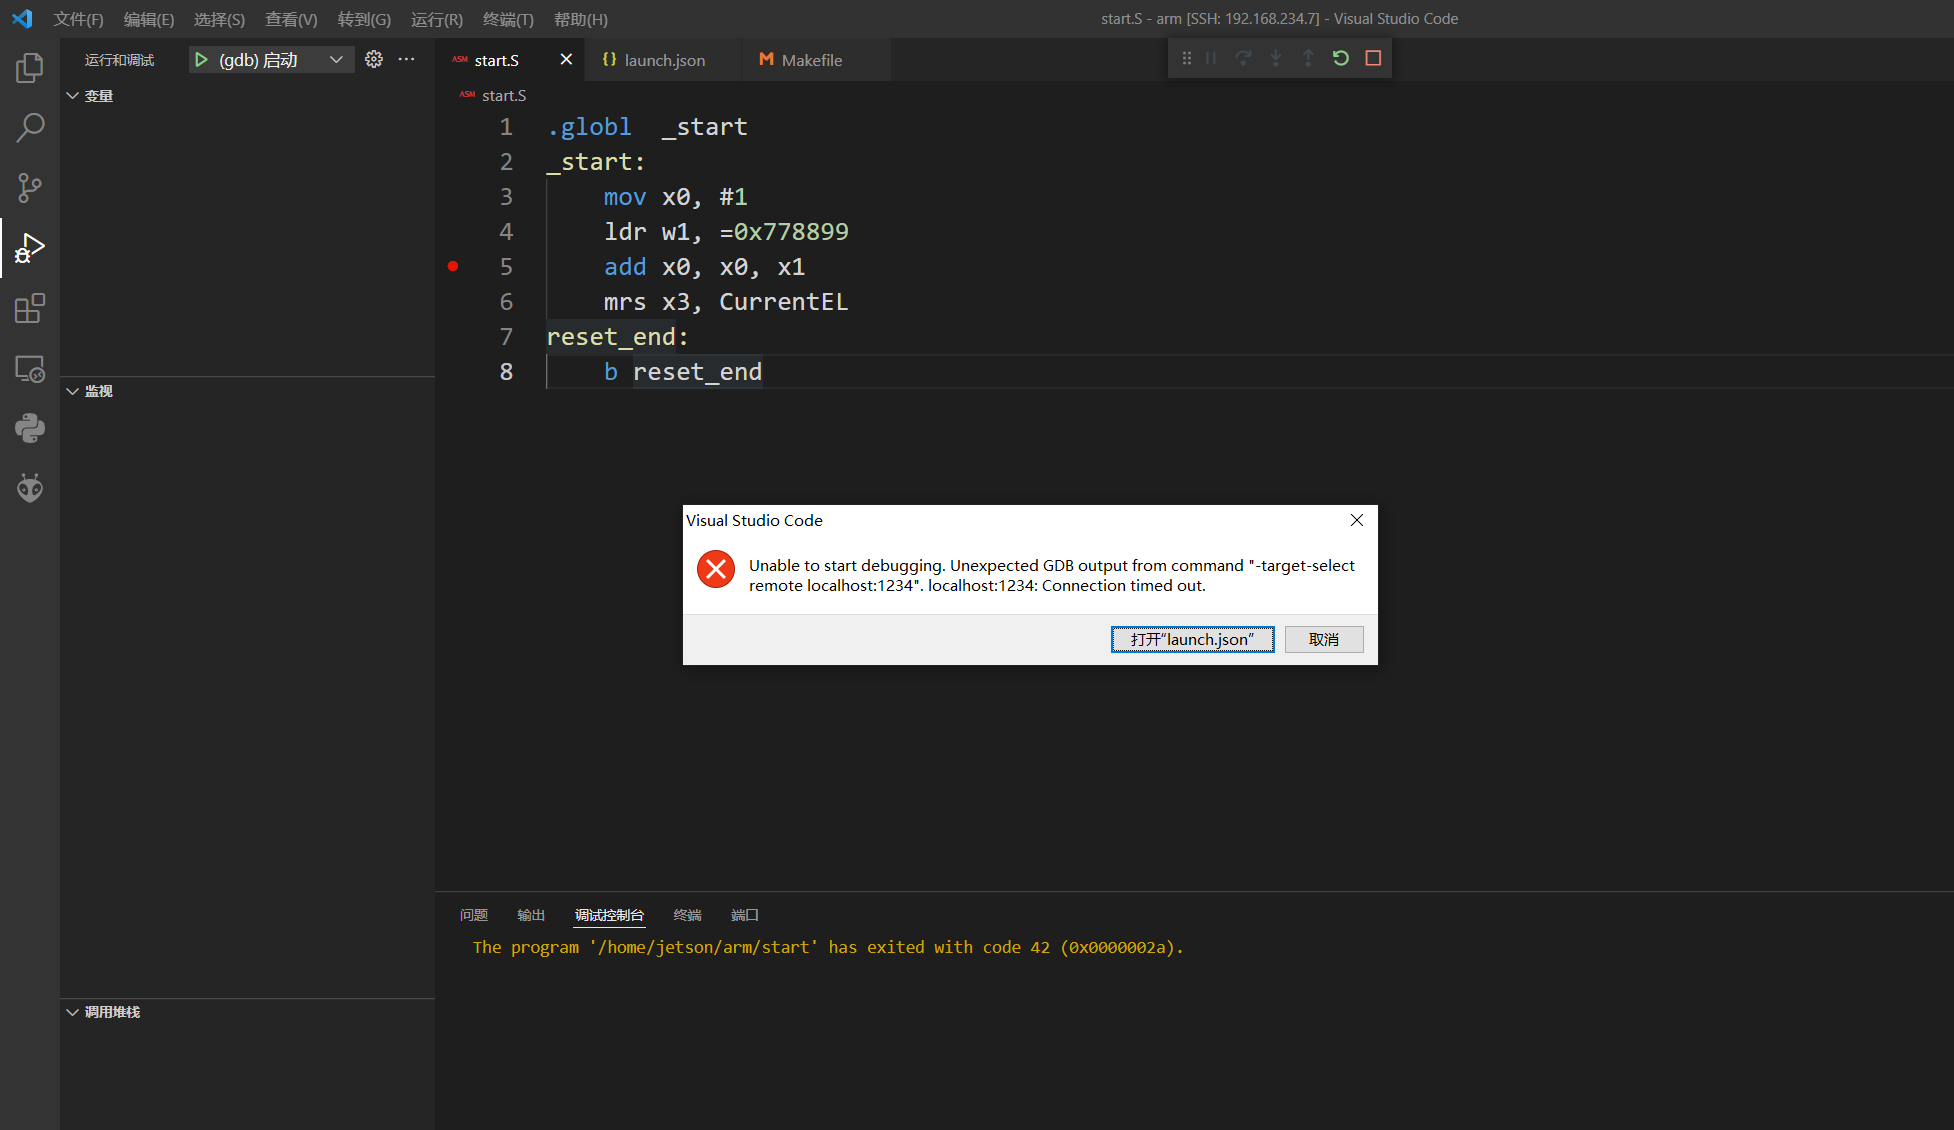
Task: Switch to the launch.json editor tab
Action: 665,60
